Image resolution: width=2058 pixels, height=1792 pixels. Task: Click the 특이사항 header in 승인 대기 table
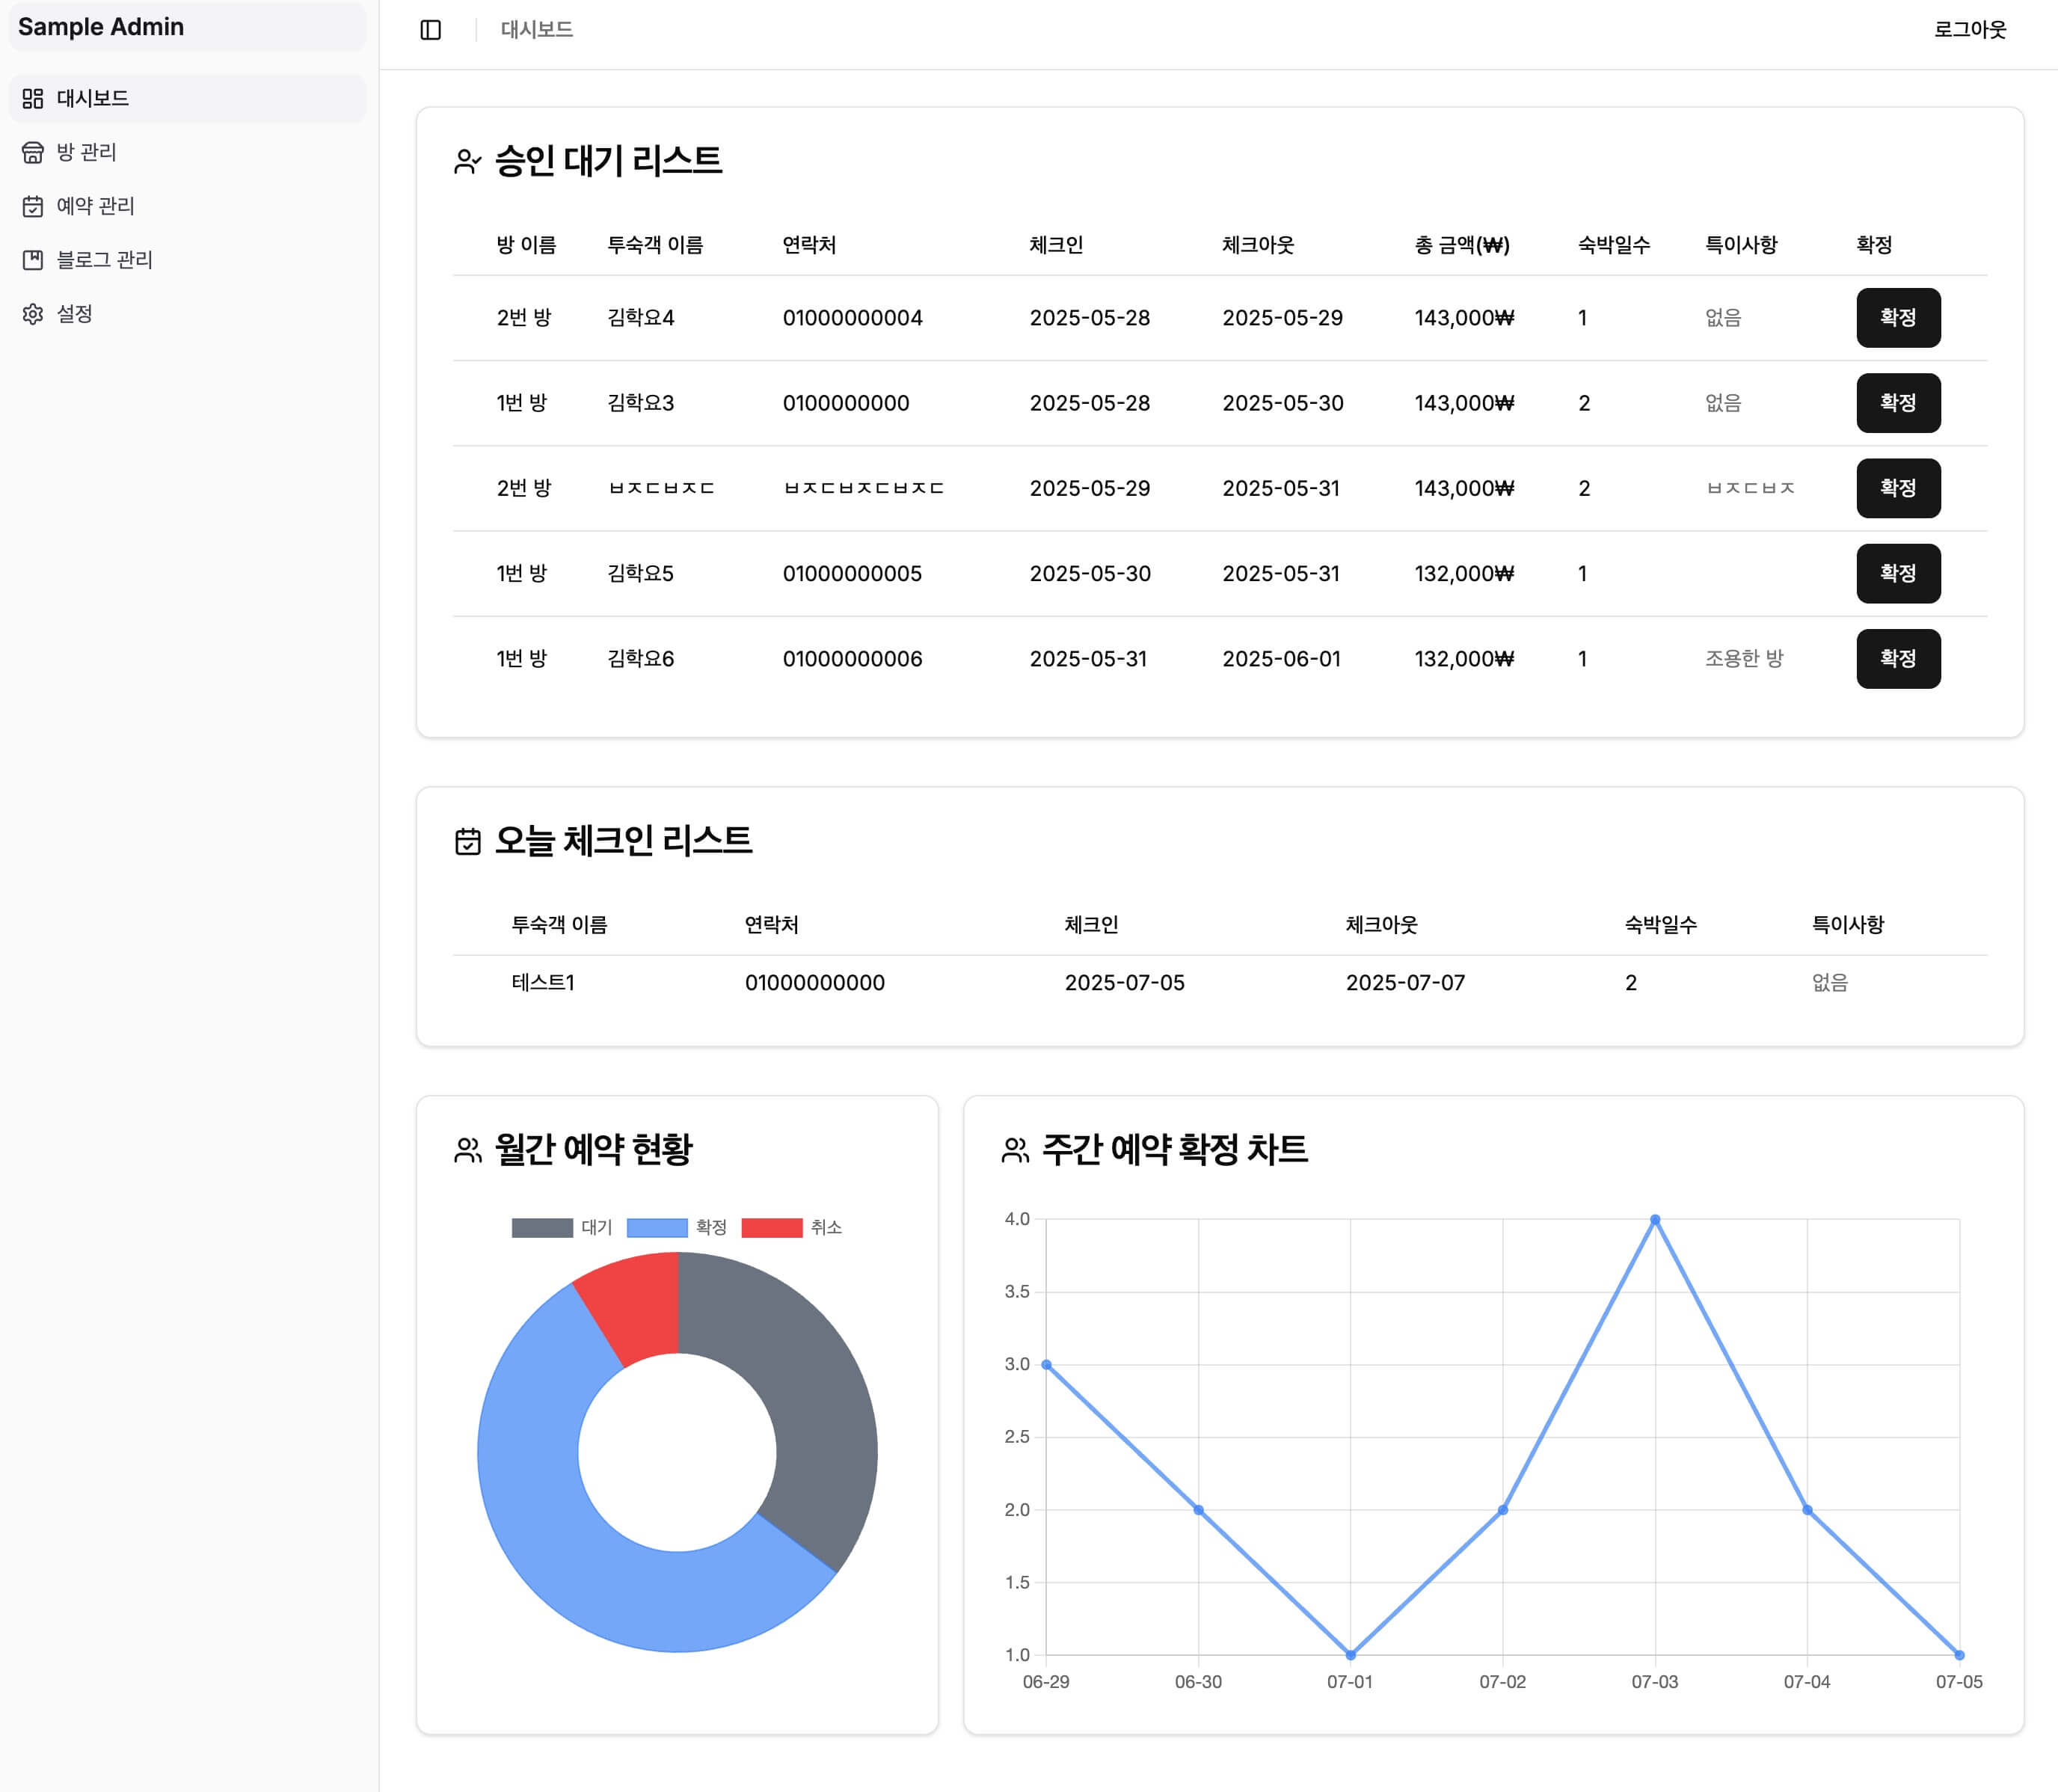[x=1741, y=245]
